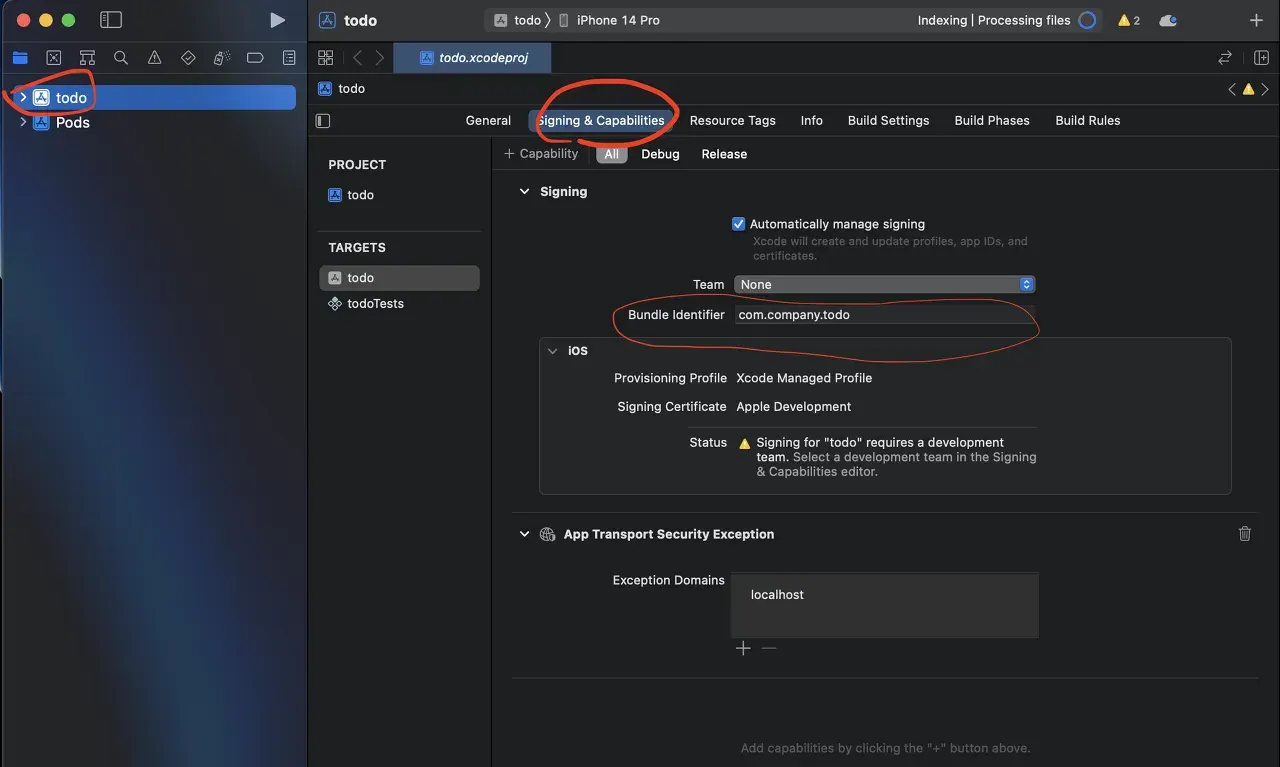Open the Build Phases tab
The height and width of the screenshot is (767, 1280).
coord(992,121)
